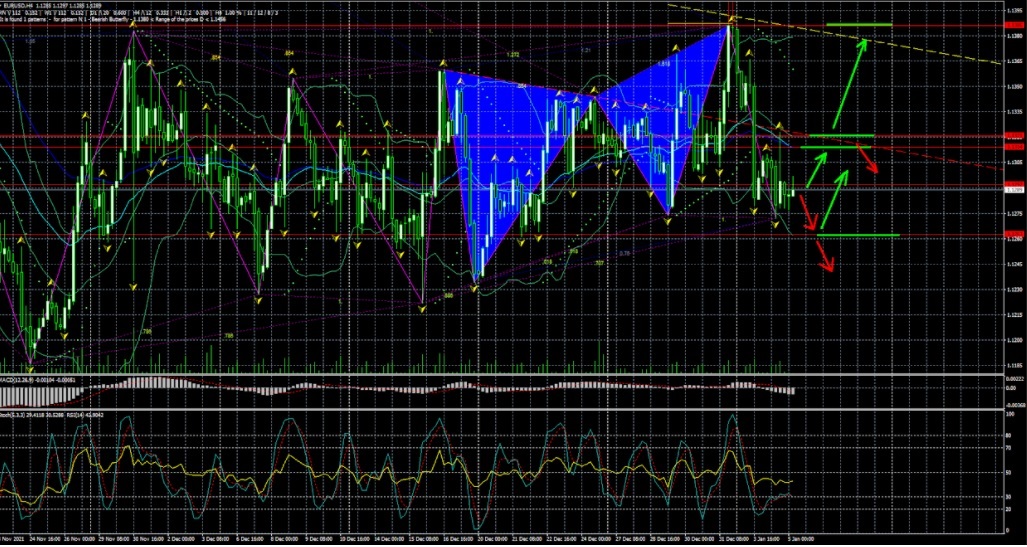Click the 1.1245 price scale value
1027x547 pixels.
point(1015,265)
